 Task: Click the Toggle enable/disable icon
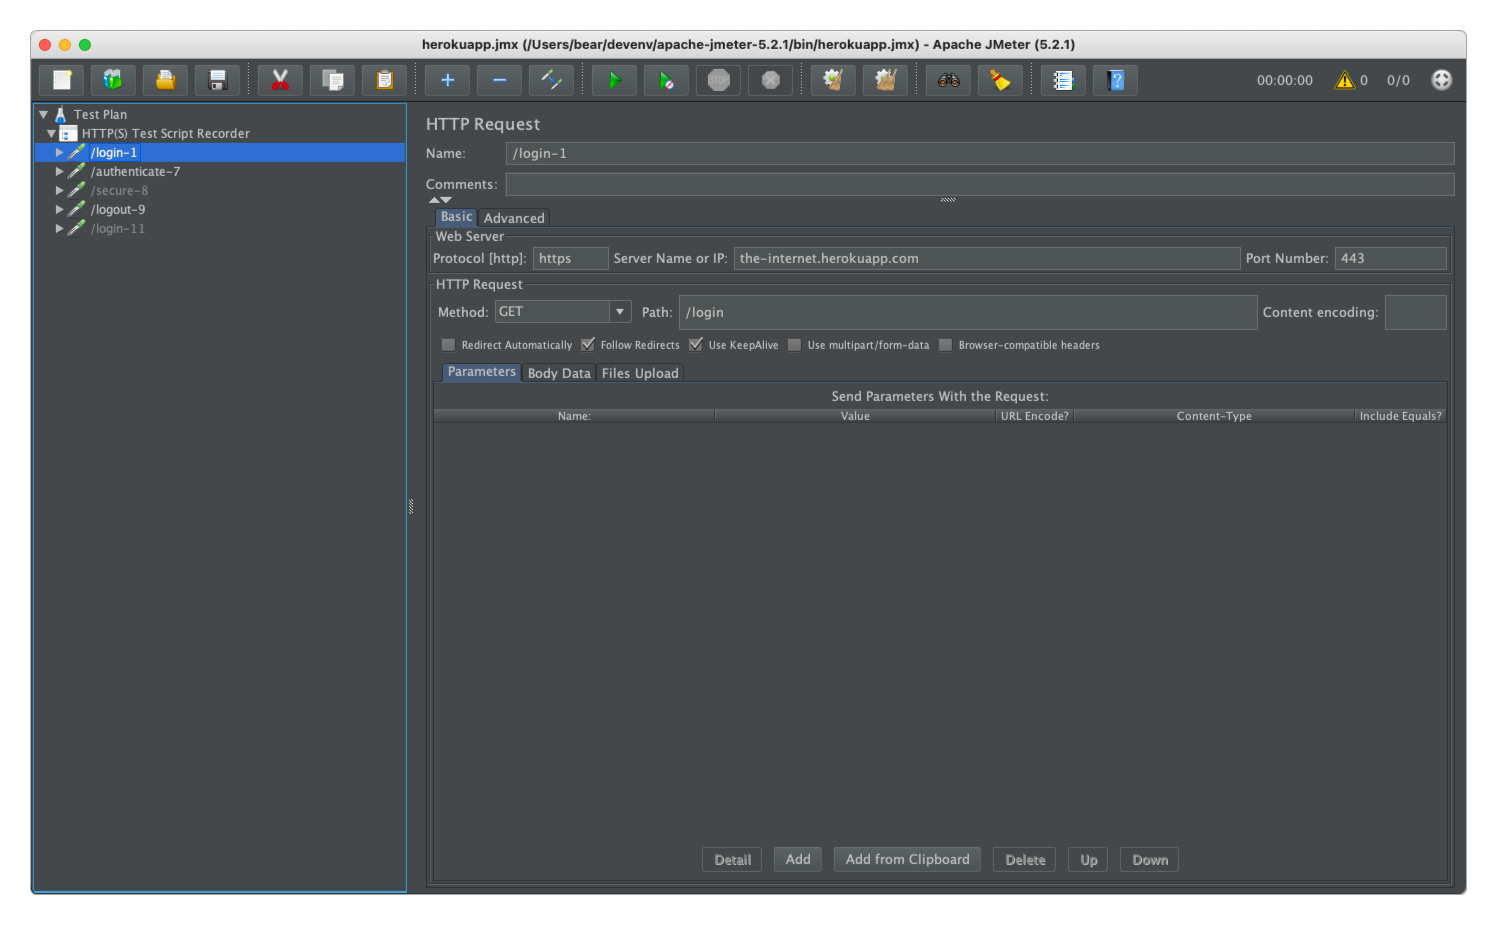[x=551, y=80]
